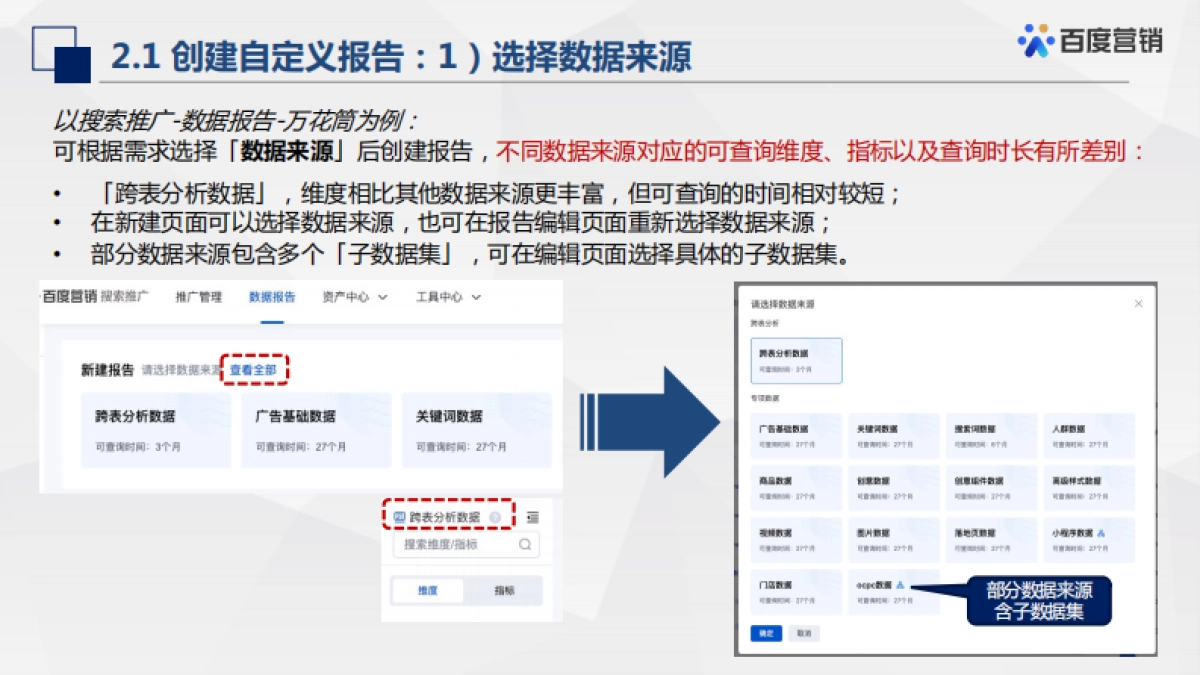Switch to the 维度 toggle segment

(x=428, y=591)
